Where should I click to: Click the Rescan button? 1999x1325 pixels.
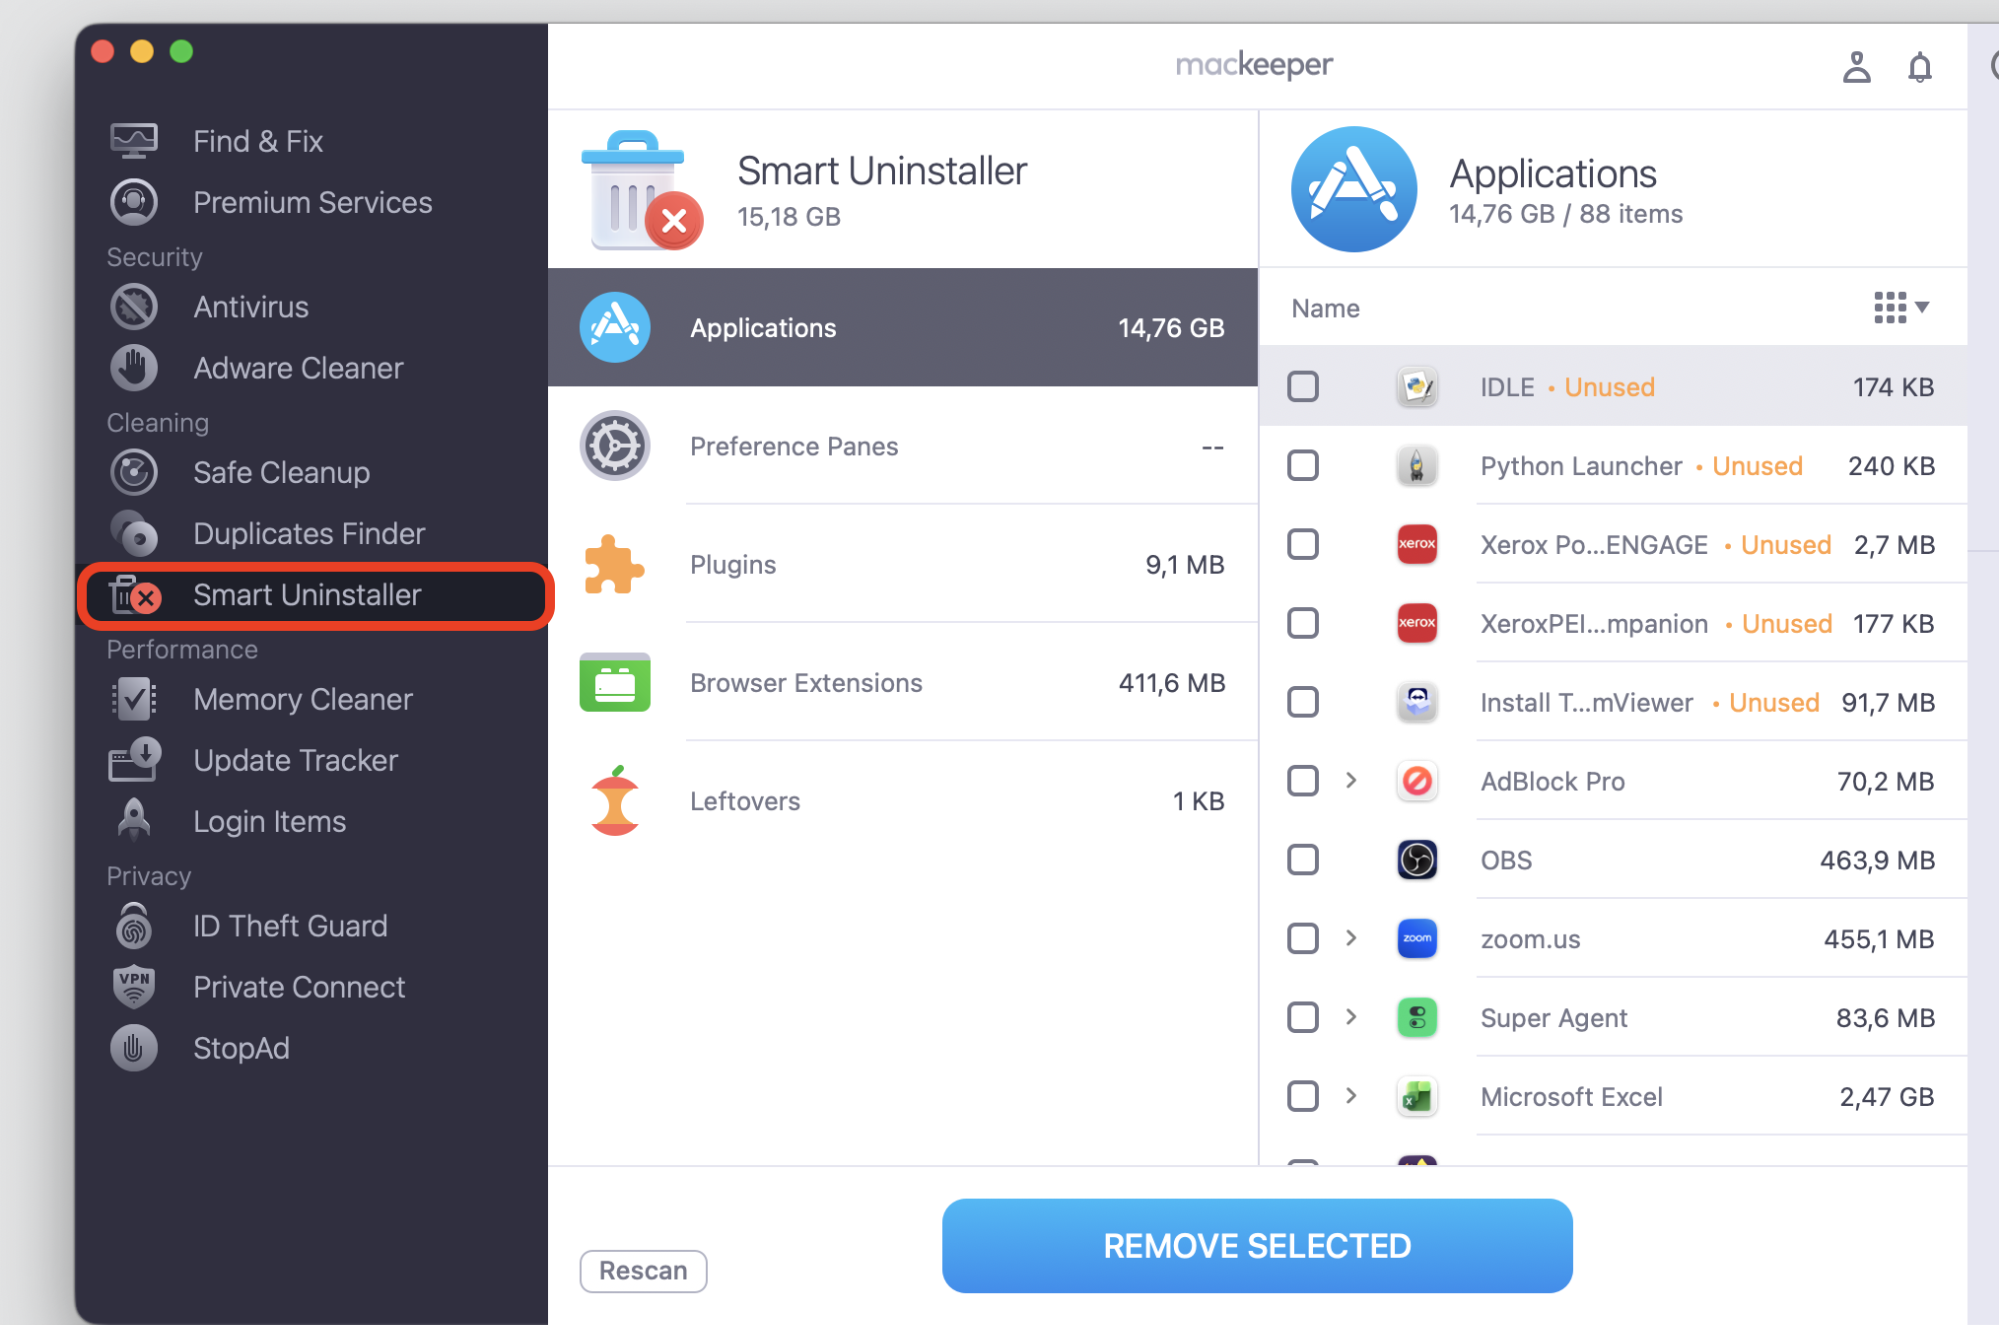click(643, 1271)
